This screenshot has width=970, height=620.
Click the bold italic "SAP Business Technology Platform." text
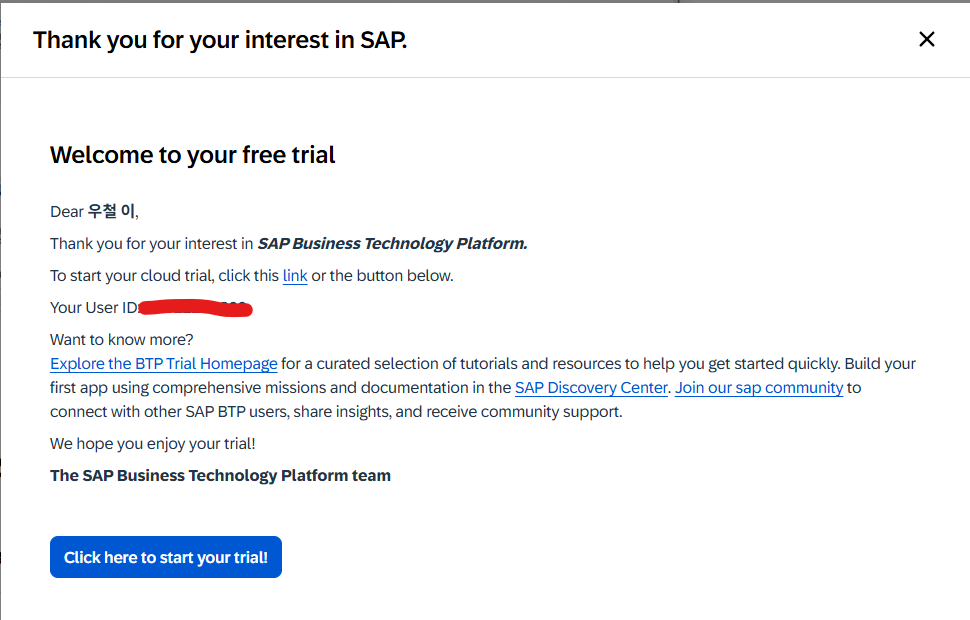(x=392, y=244)
